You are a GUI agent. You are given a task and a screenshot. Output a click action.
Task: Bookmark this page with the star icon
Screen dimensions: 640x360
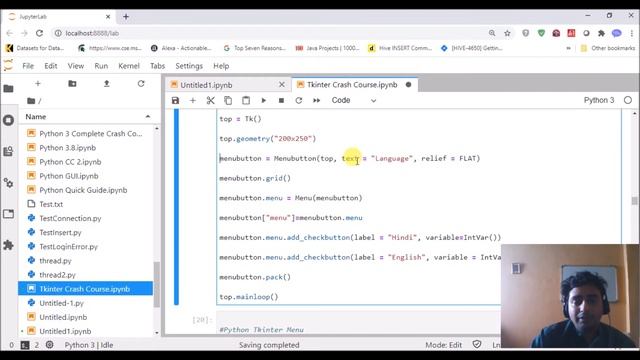point(507,33)
